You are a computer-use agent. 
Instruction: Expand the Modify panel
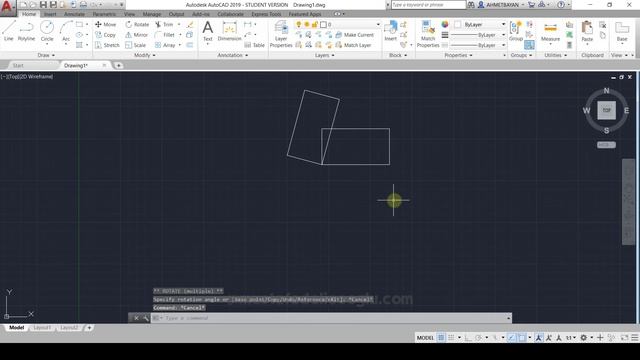click(144, 55)
